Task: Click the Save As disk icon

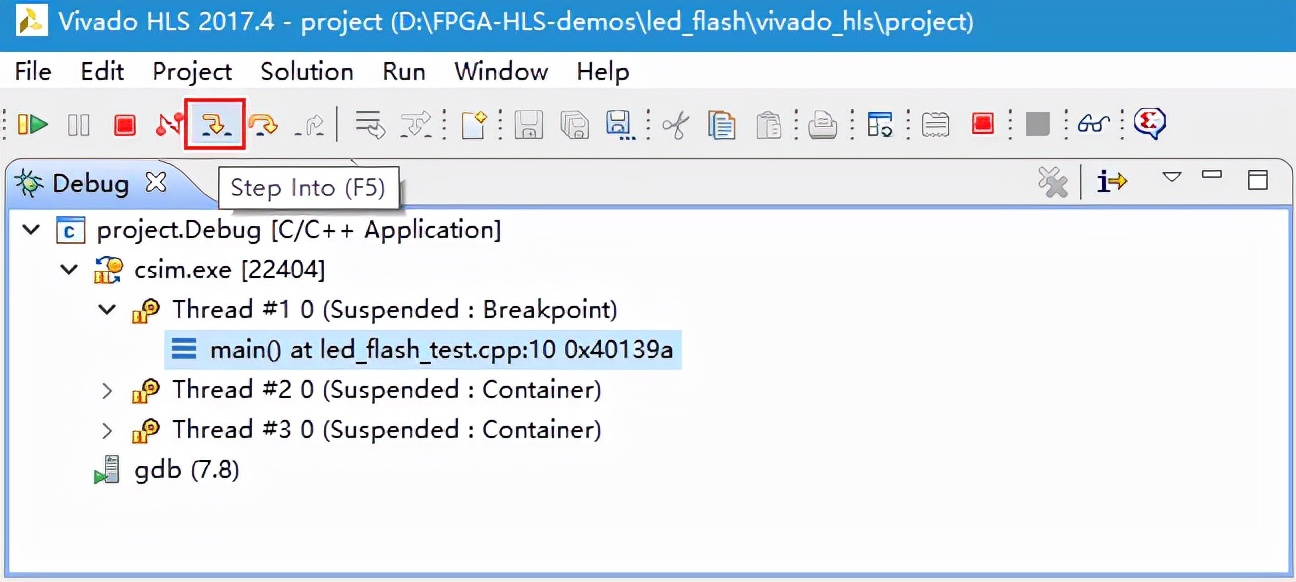Action: click(x=620, y=125)
